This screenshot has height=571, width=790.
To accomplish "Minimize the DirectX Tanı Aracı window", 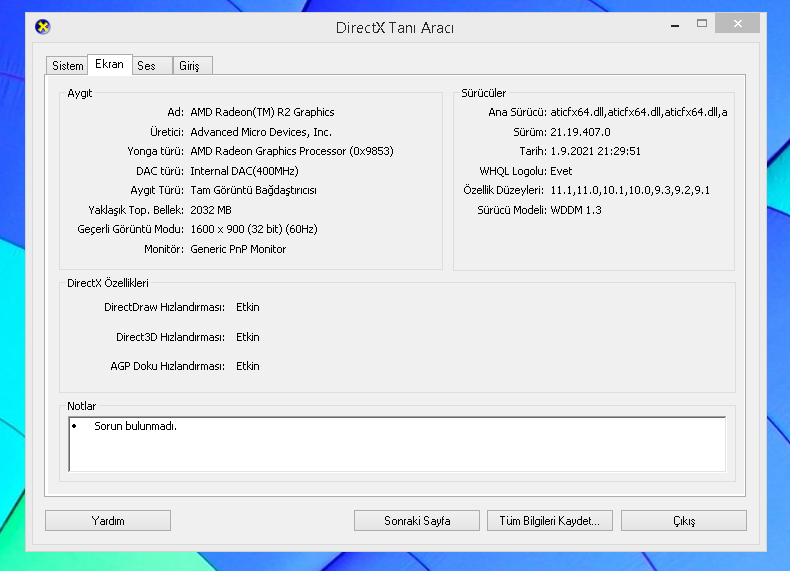I will click(x=675, y=24).
